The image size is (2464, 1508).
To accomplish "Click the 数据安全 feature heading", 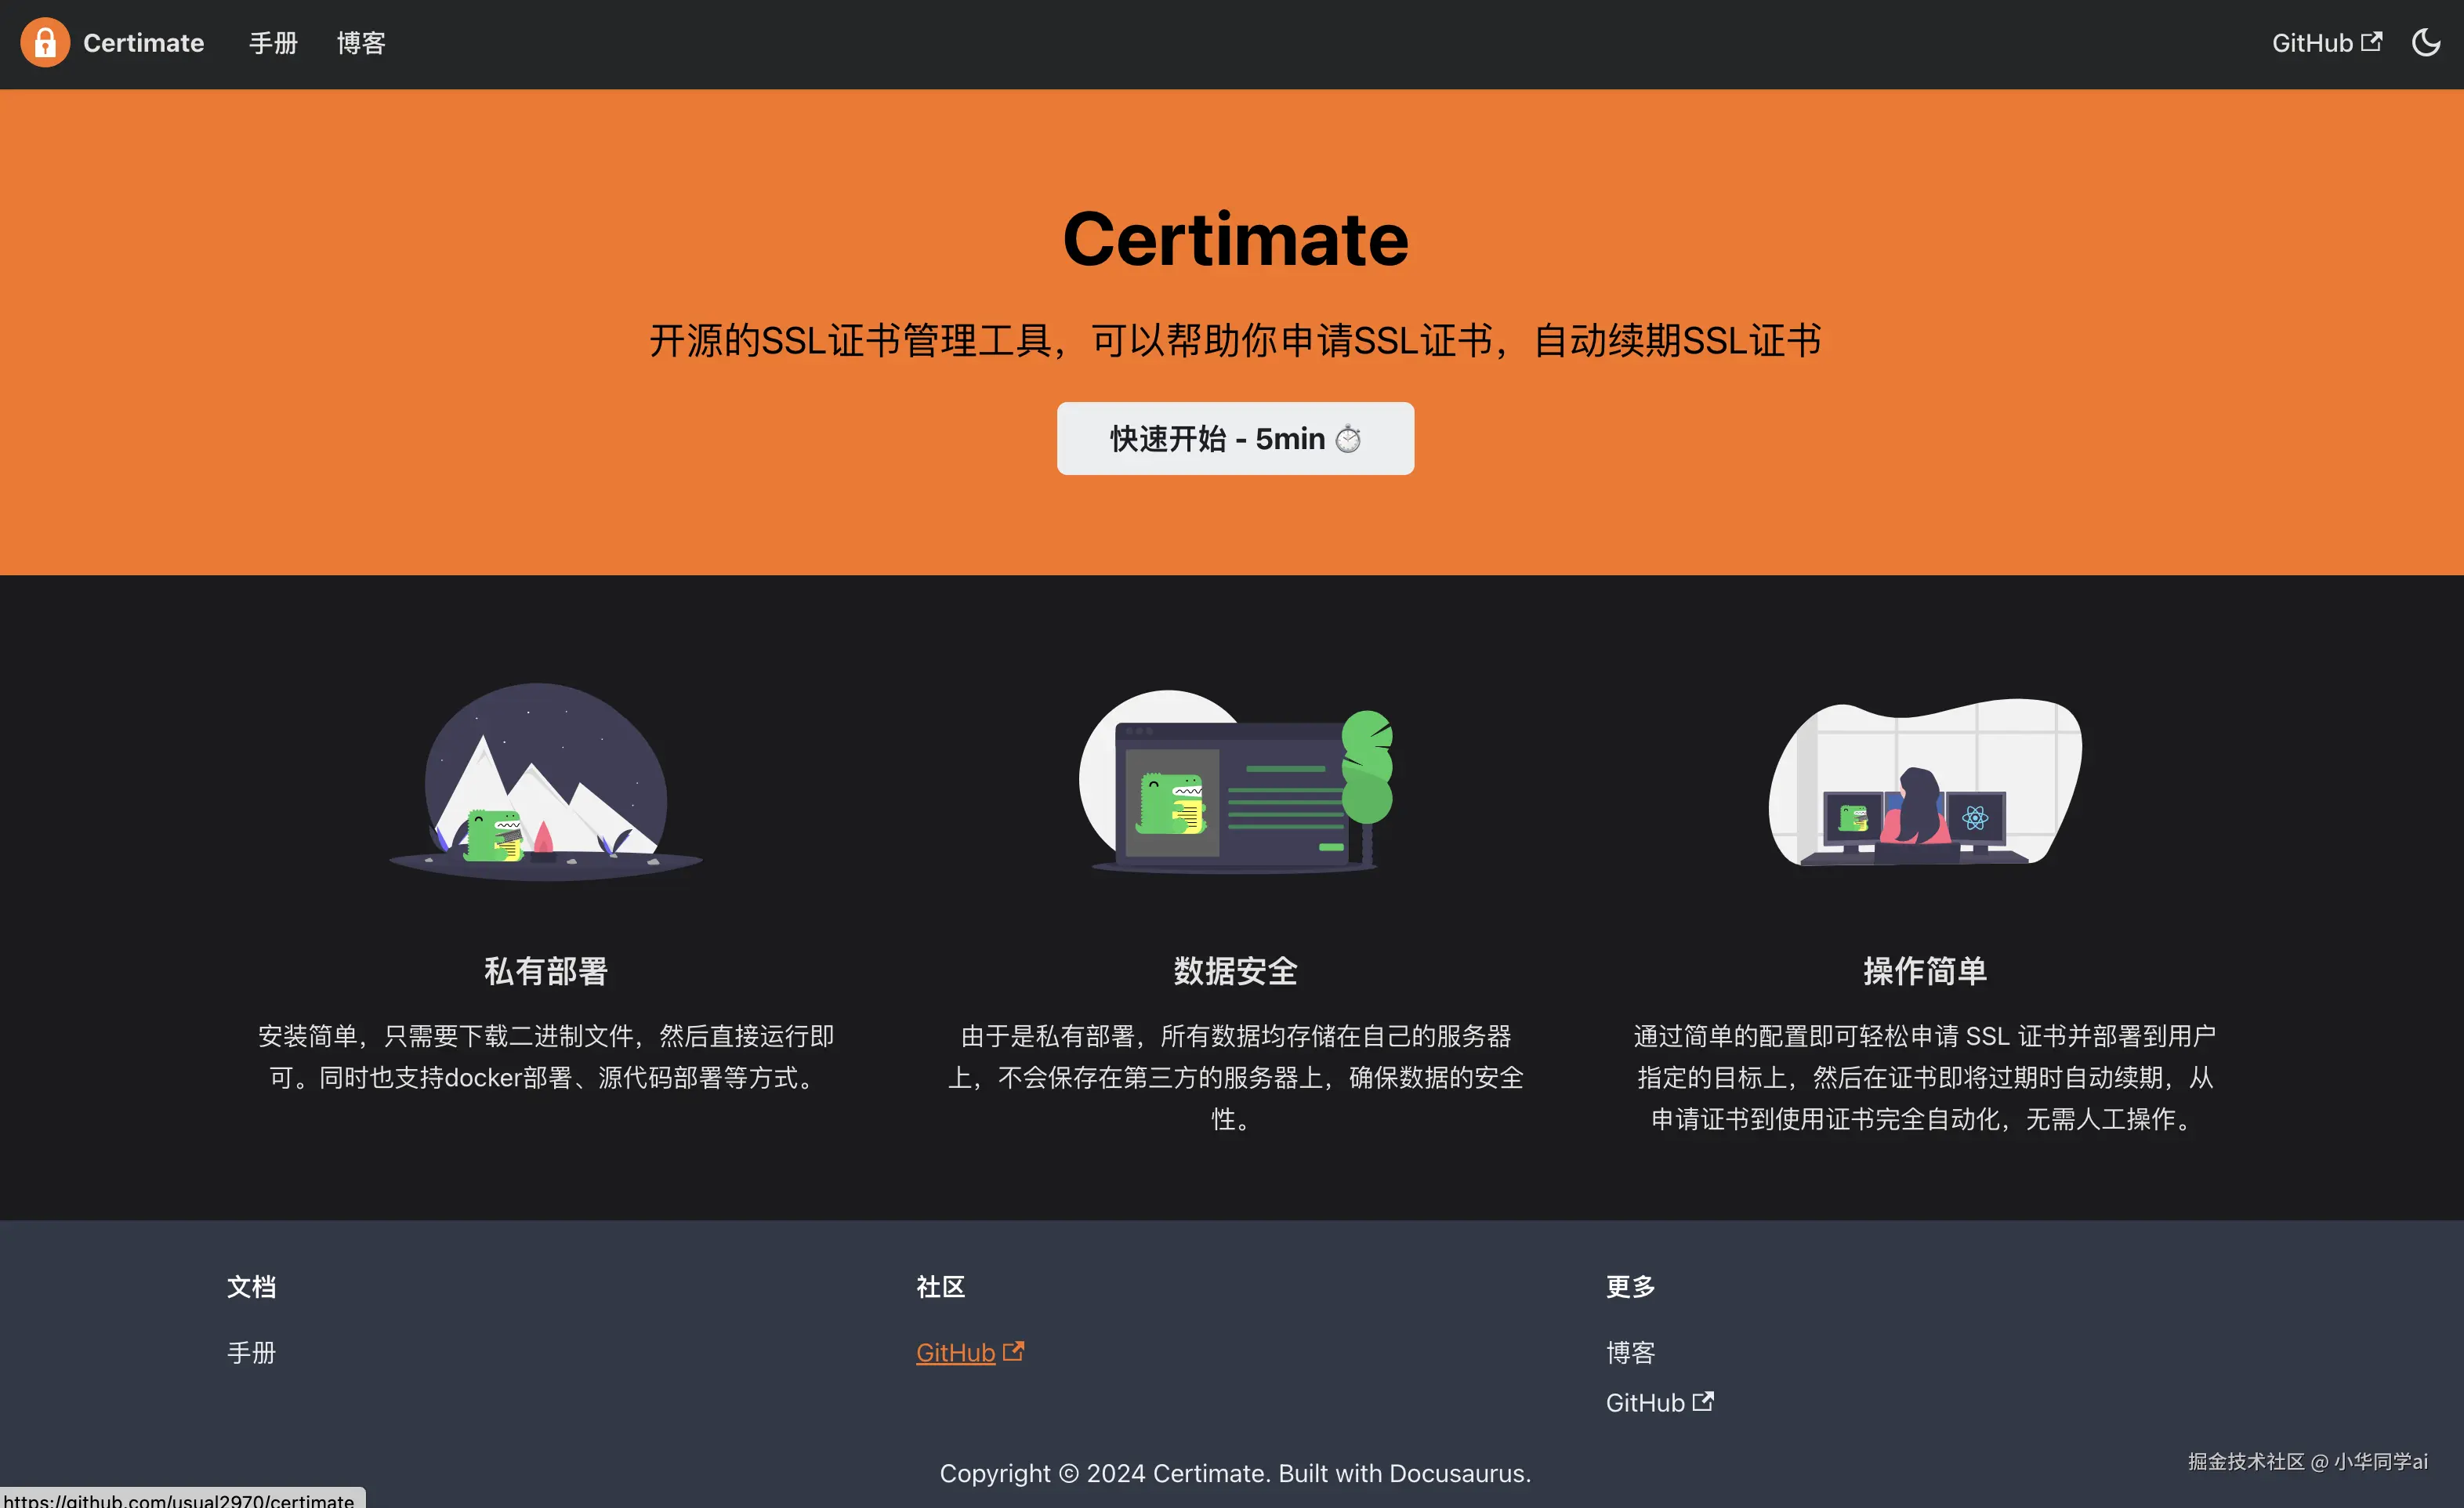I will click(1235, 970).
